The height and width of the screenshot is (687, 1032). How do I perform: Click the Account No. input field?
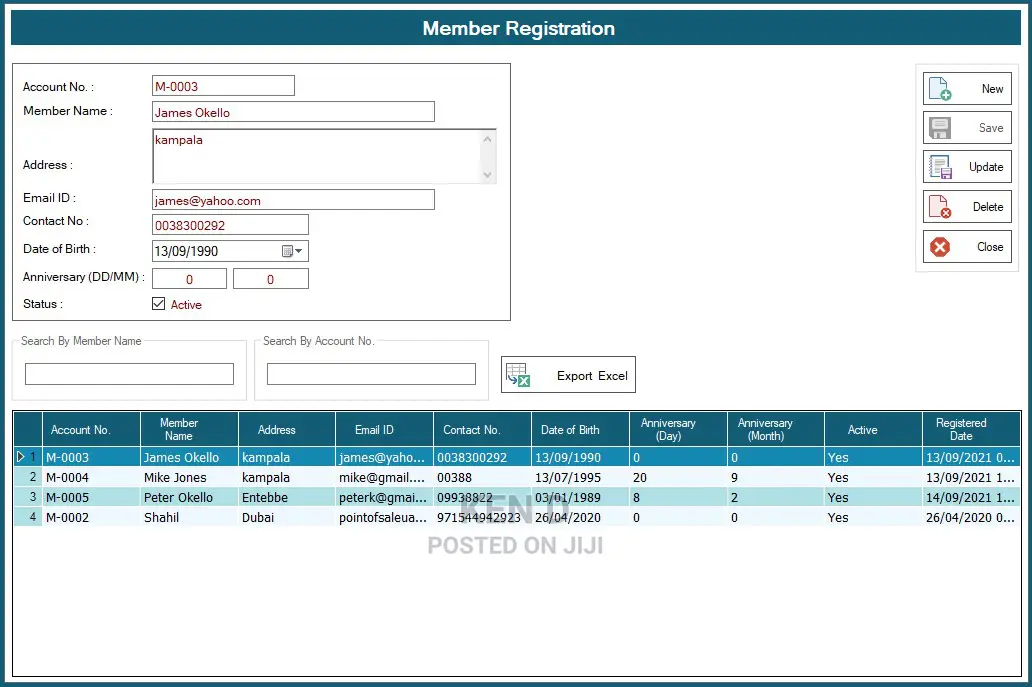[223, 86]
